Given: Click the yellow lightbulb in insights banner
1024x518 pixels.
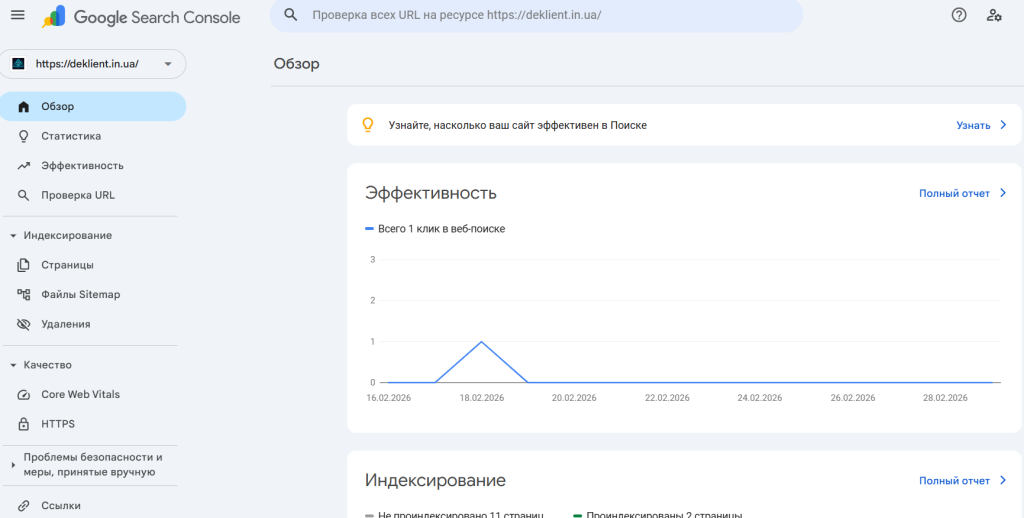Looking at the screenshot, I should tap(368, 125).
